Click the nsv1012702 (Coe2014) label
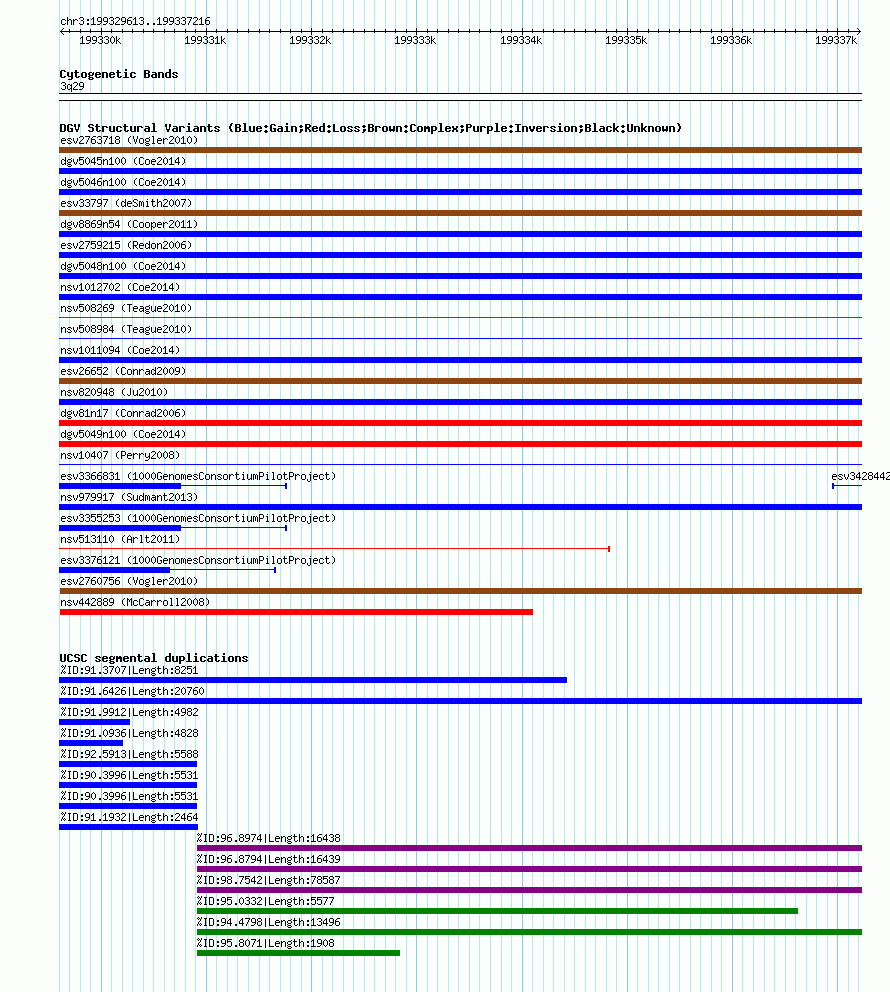 coord(120,287)
